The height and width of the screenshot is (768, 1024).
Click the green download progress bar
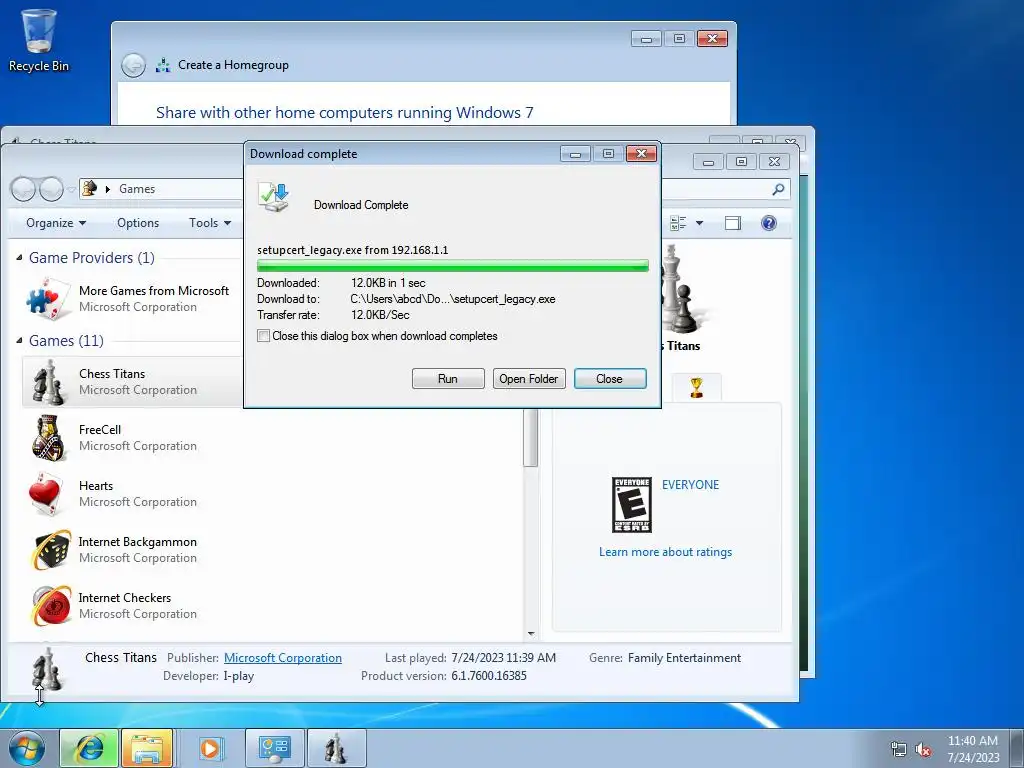tap(453, 266)
